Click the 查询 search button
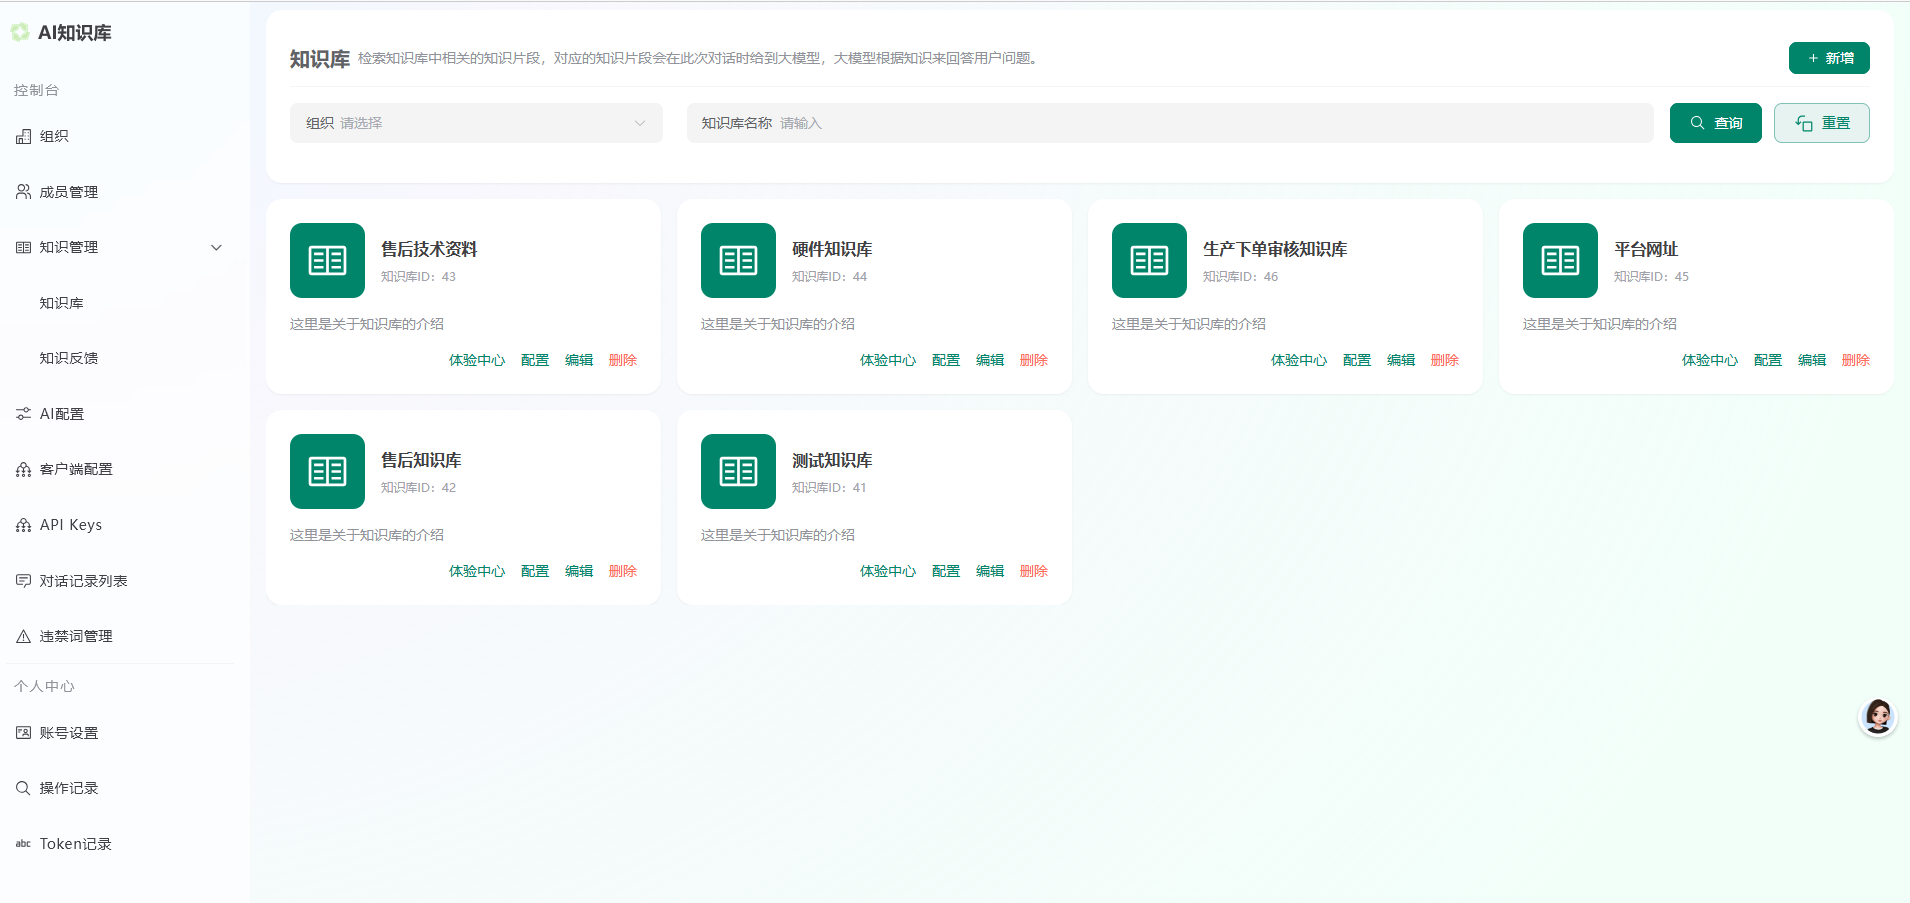 pyautogui.click(x=1716, y=123)
